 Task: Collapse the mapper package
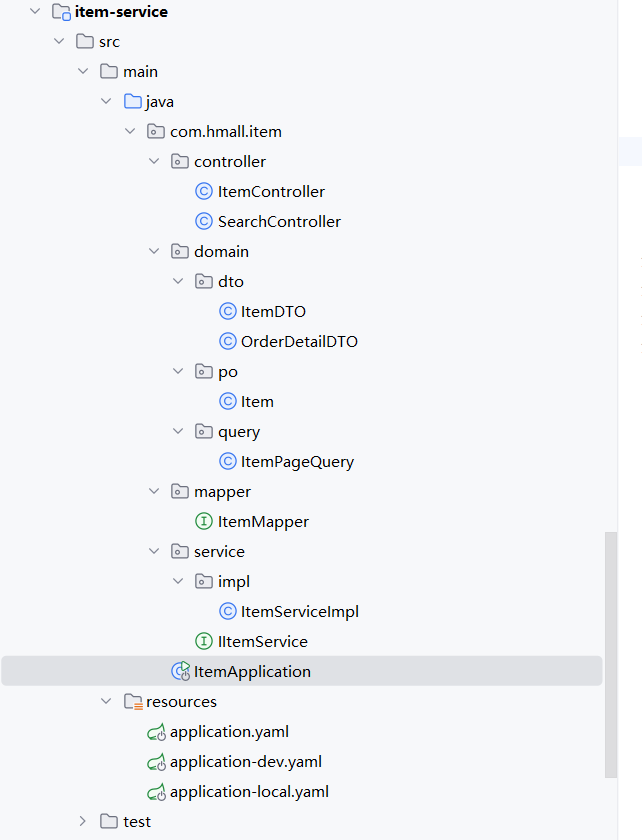coord(154,491)
